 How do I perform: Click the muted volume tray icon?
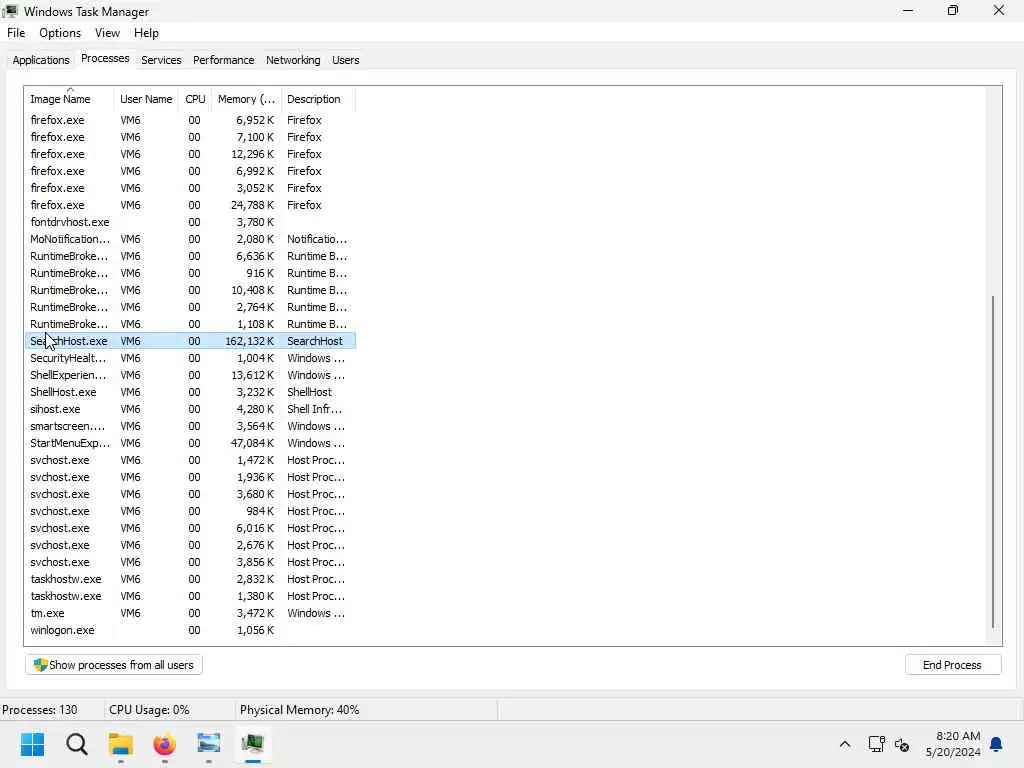[x=902, y=744]
